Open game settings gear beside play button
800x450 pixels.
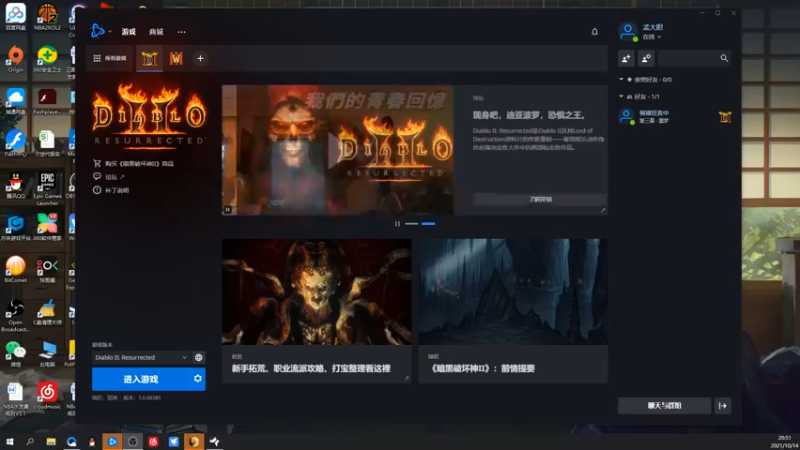(x=197, y=379)
